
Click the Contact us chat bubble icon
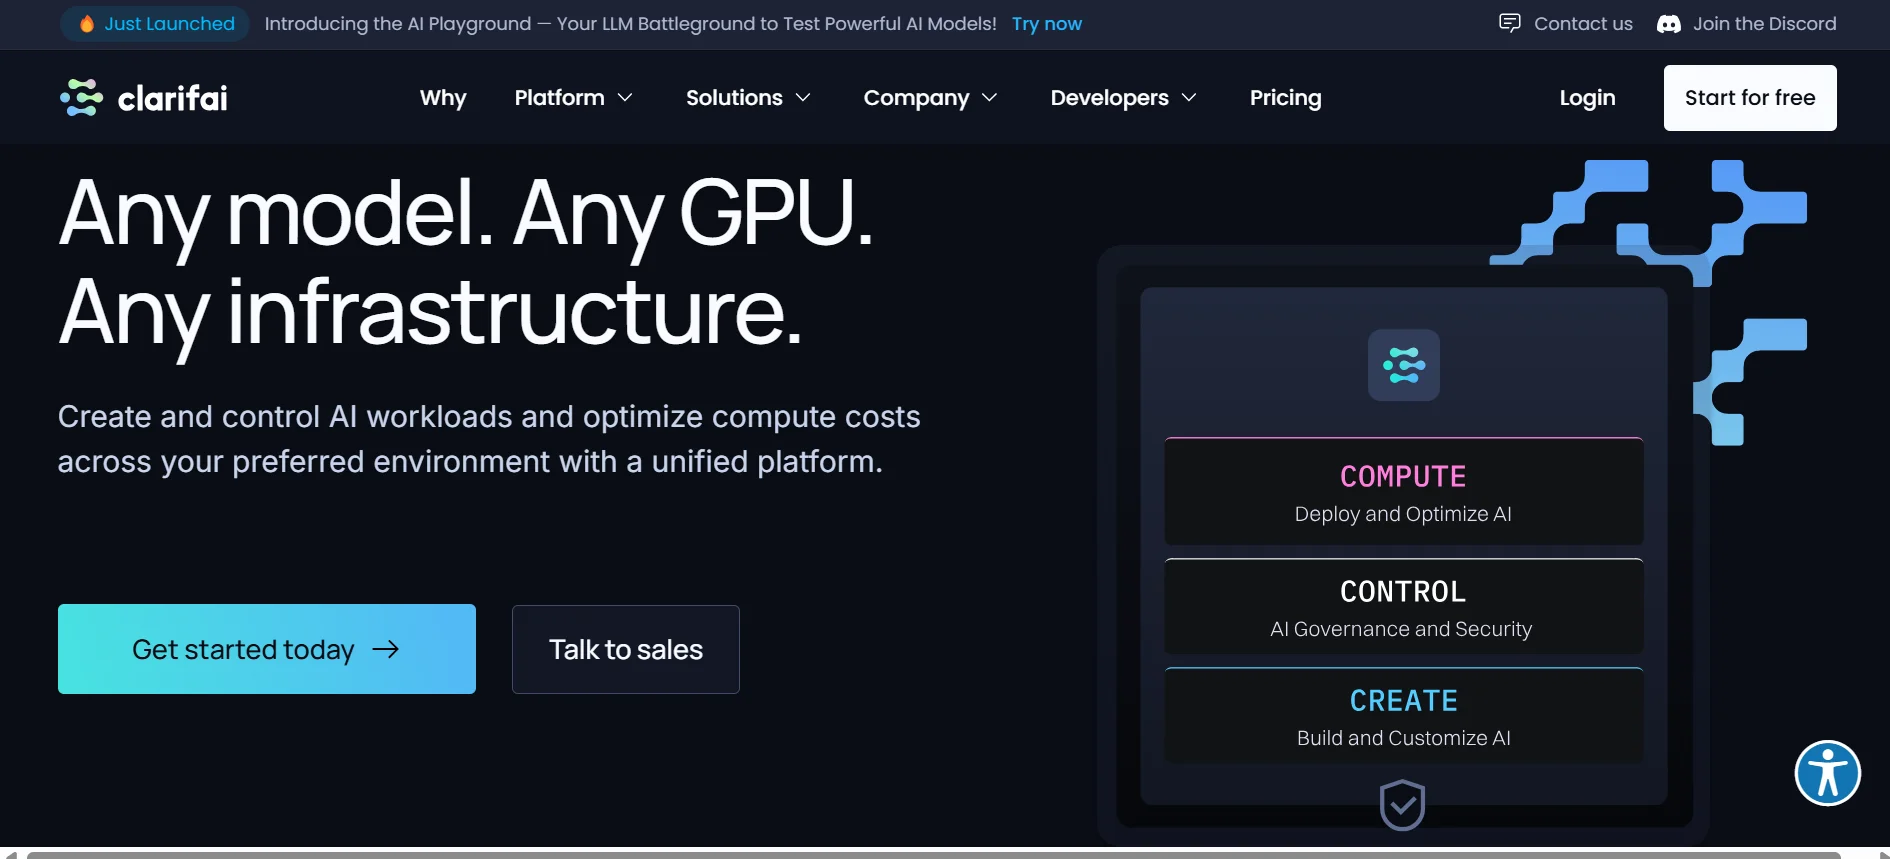(1510, 23)
